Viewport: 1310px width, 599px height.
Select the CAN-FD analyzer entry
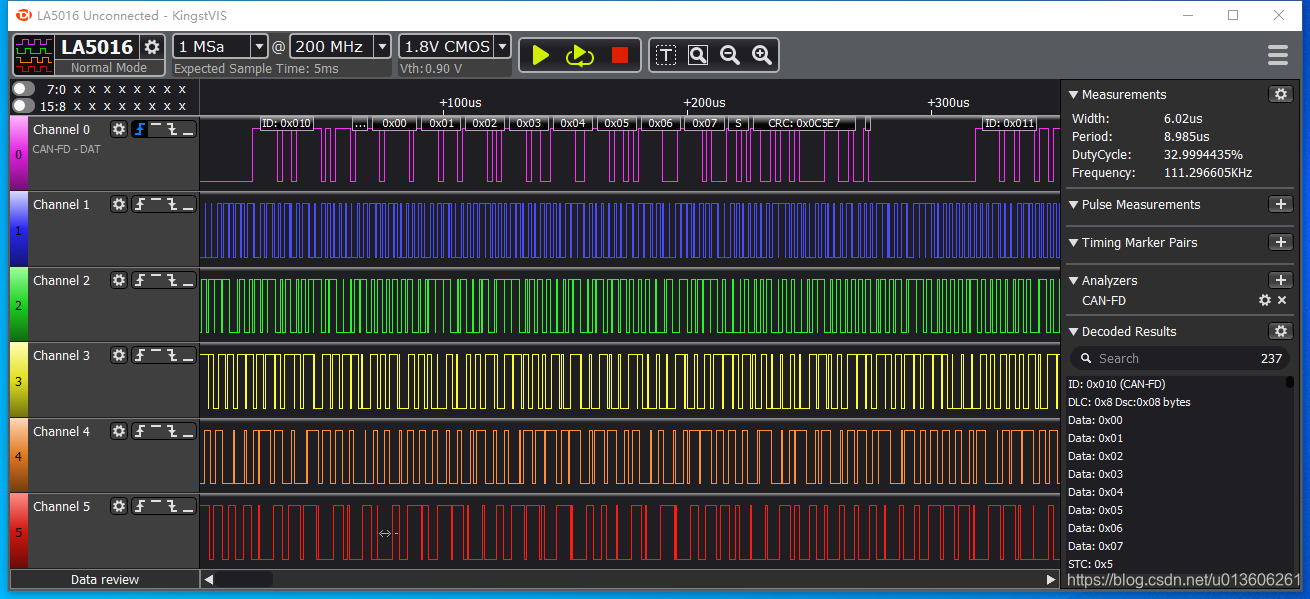point(1104,300)
